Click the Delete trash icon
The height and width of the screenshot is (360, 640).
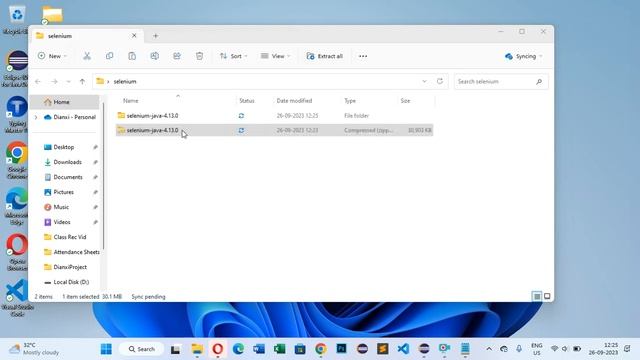pyautogui.click(x=199, y=56)
